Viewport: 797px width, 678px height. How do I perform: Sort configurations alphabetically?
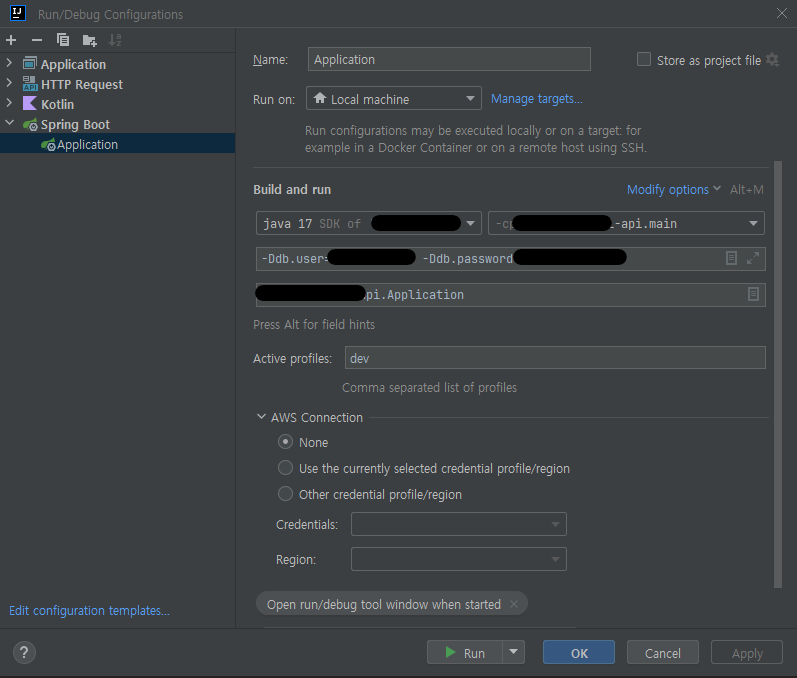pyautogui.click(x=115, y=40)
